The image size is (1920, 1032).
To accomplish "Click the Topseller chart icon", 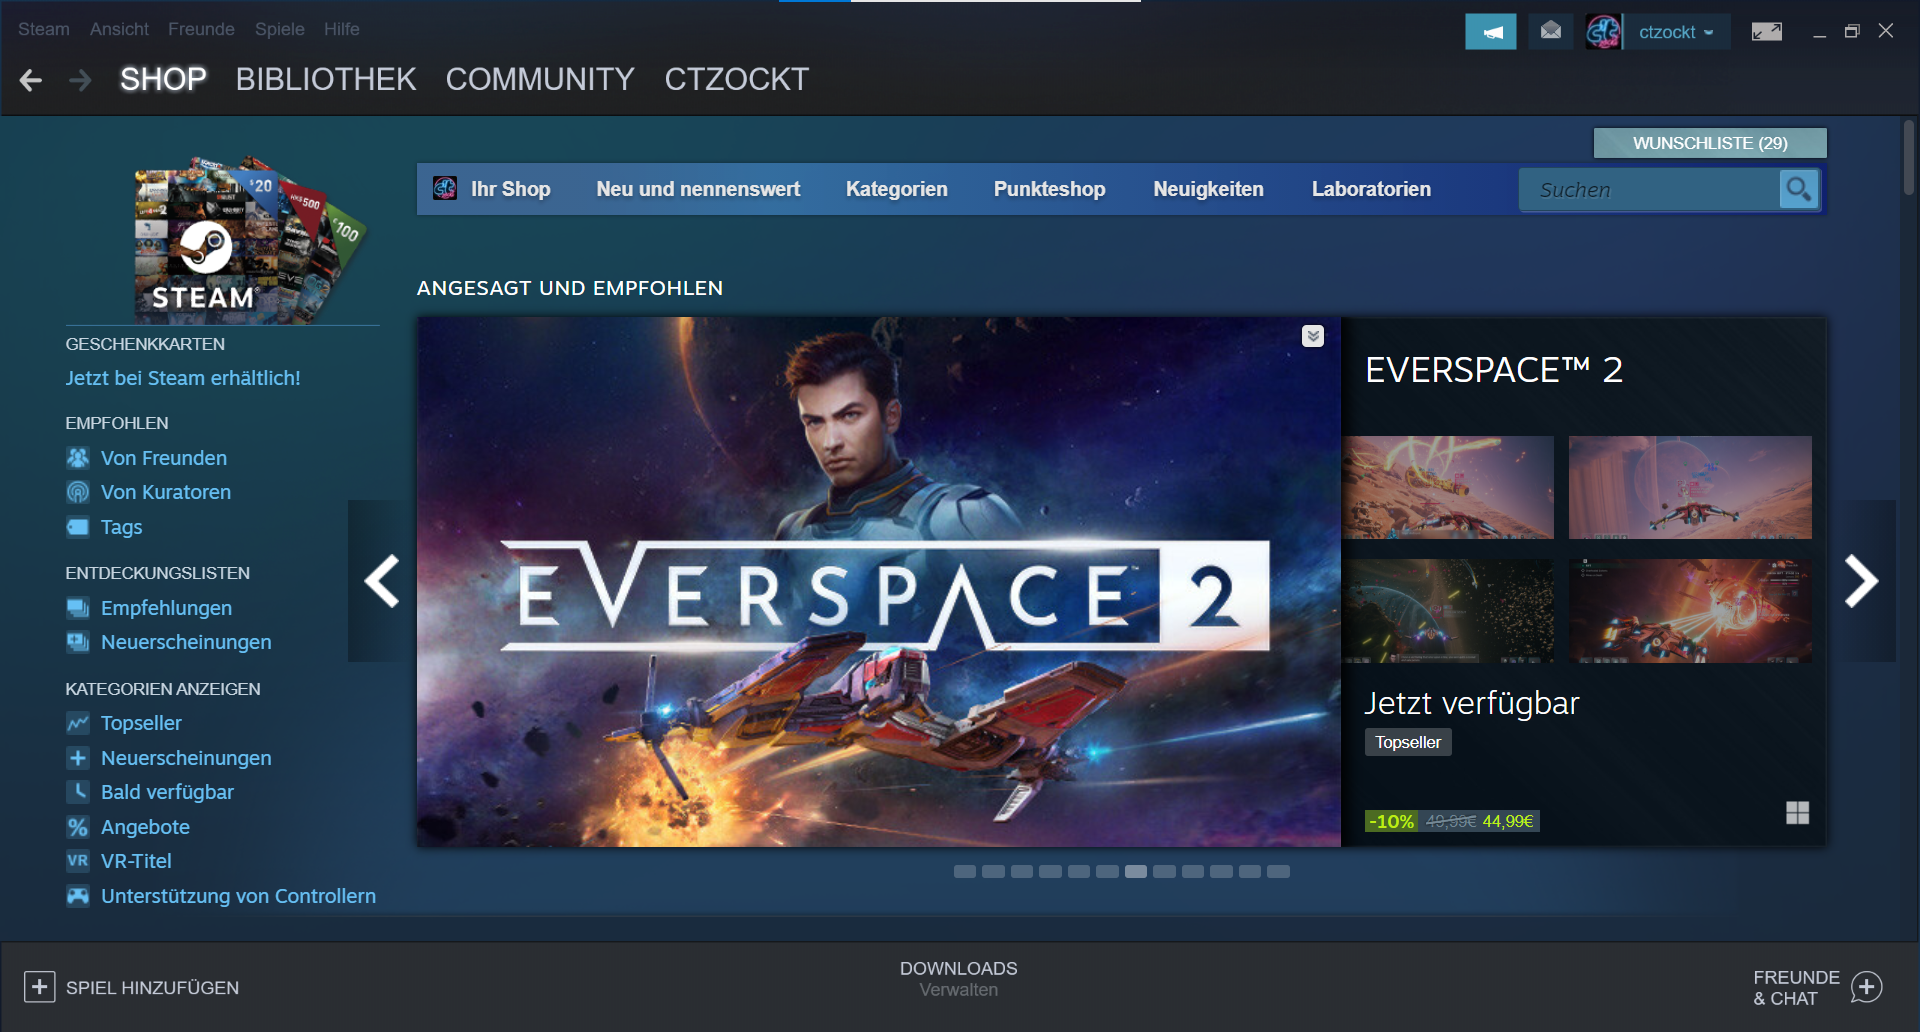I will [x=78, y=723].
